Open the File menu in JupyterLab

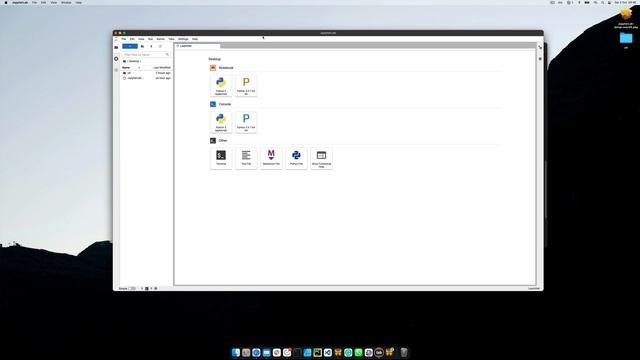tap(124, 39)
